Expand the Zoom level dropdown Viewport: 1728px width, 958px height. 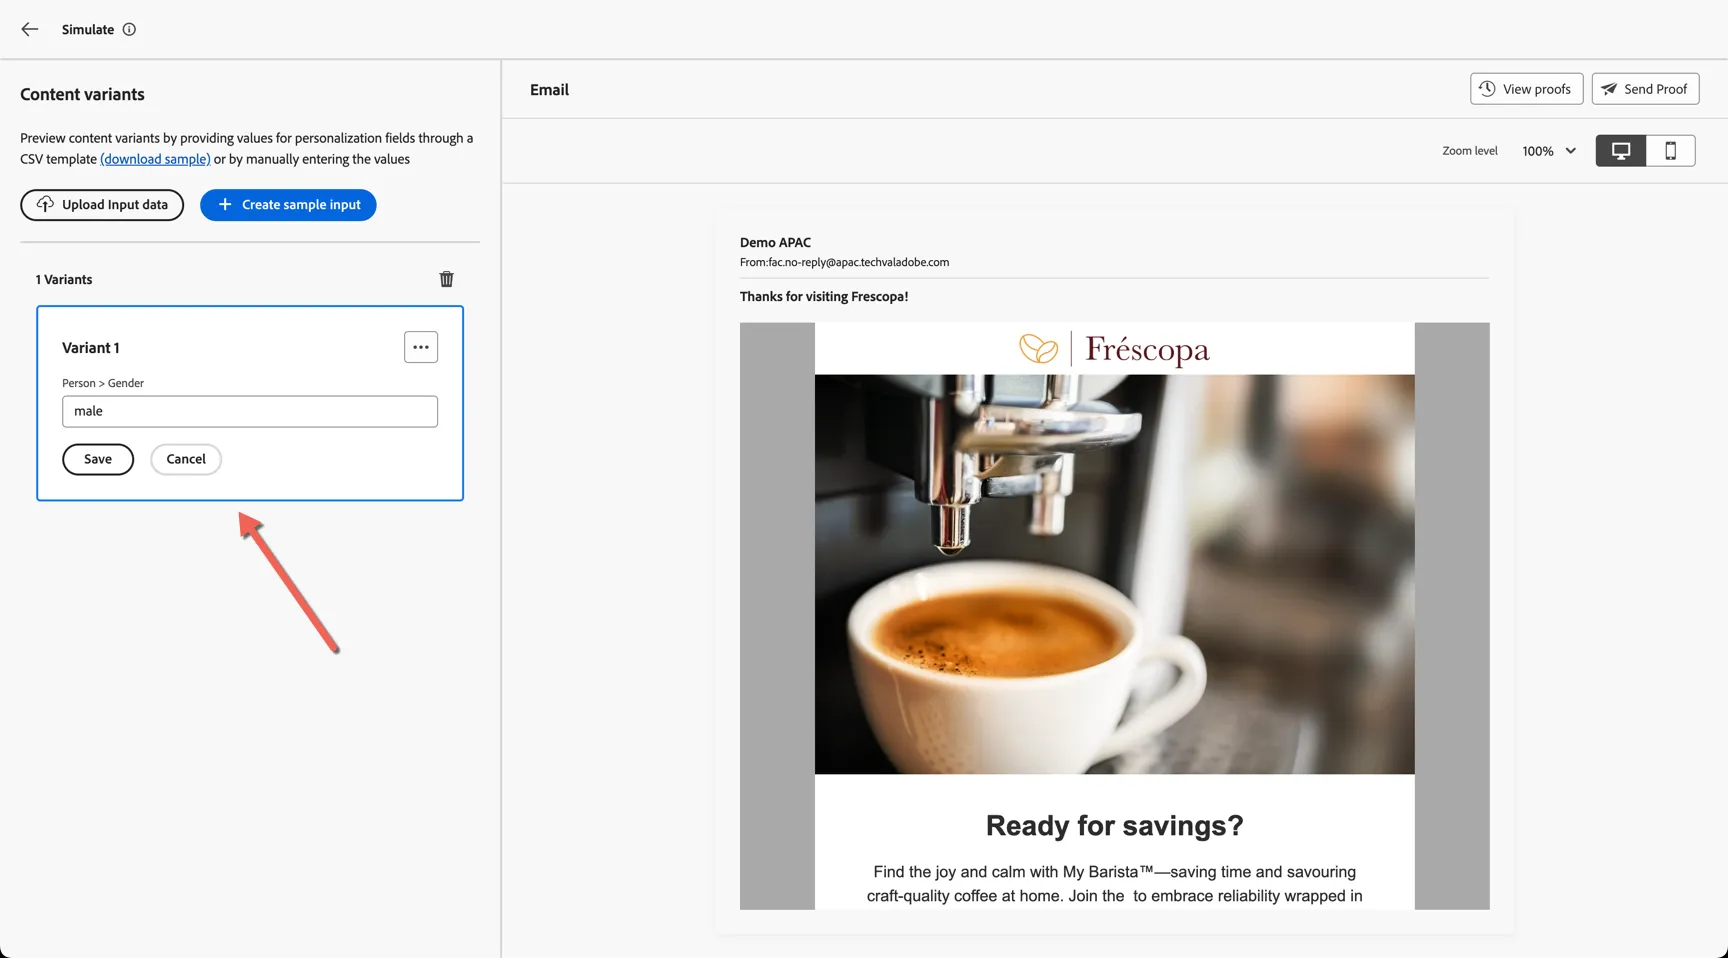pyautogui.click(x=1549, y=151)
